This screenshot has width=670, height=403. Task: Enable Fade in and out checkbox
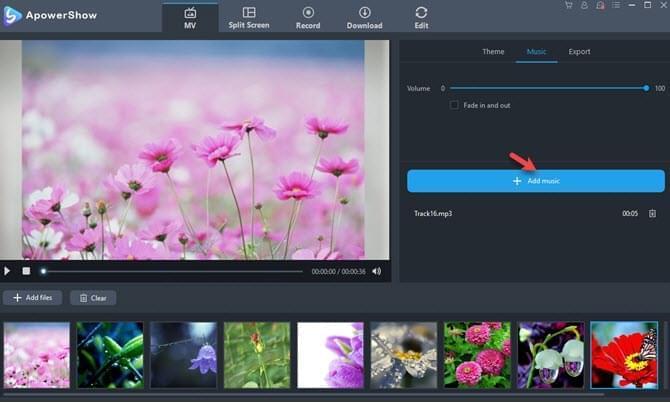pos(454,105)
